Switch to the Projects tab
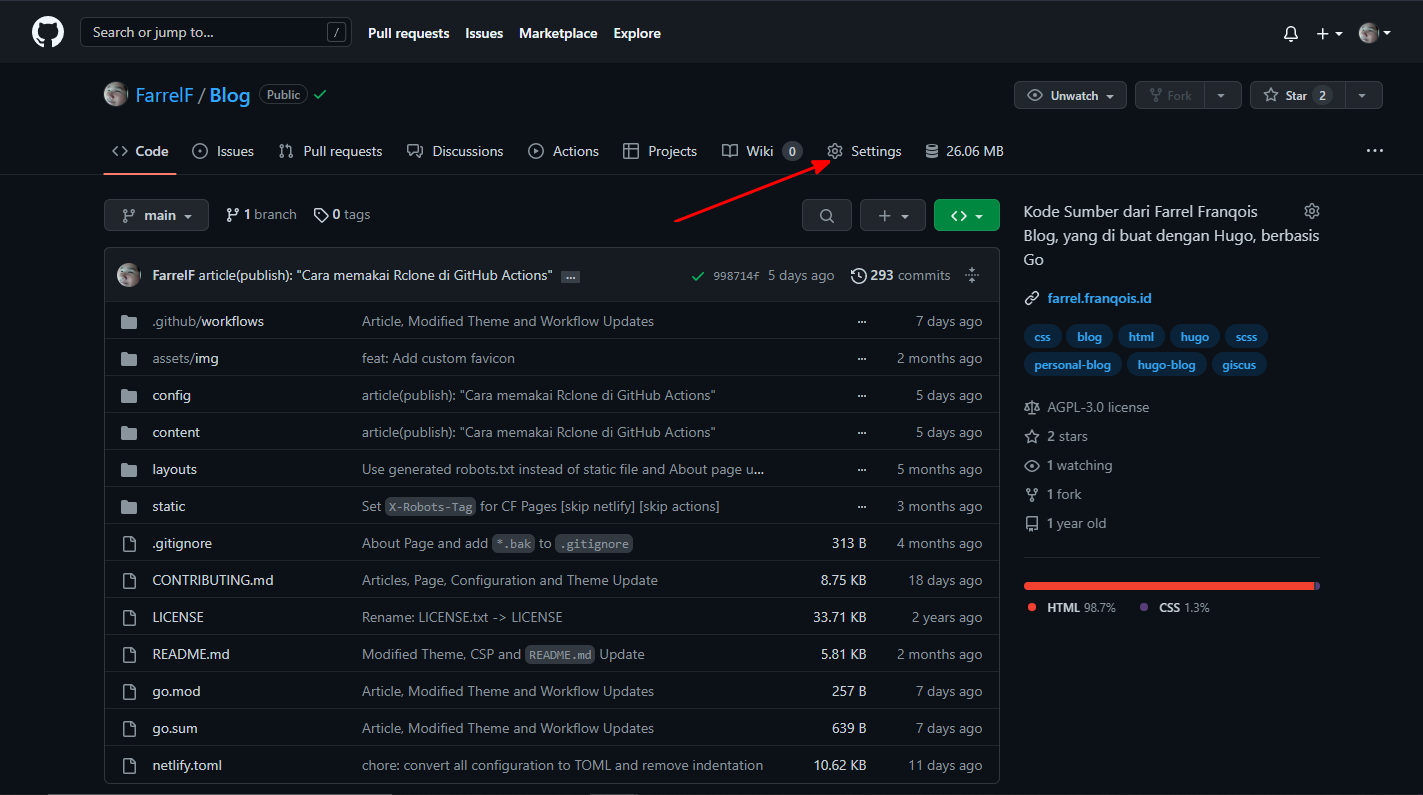Screen dimensions: 1423x795 pos(660,151)
